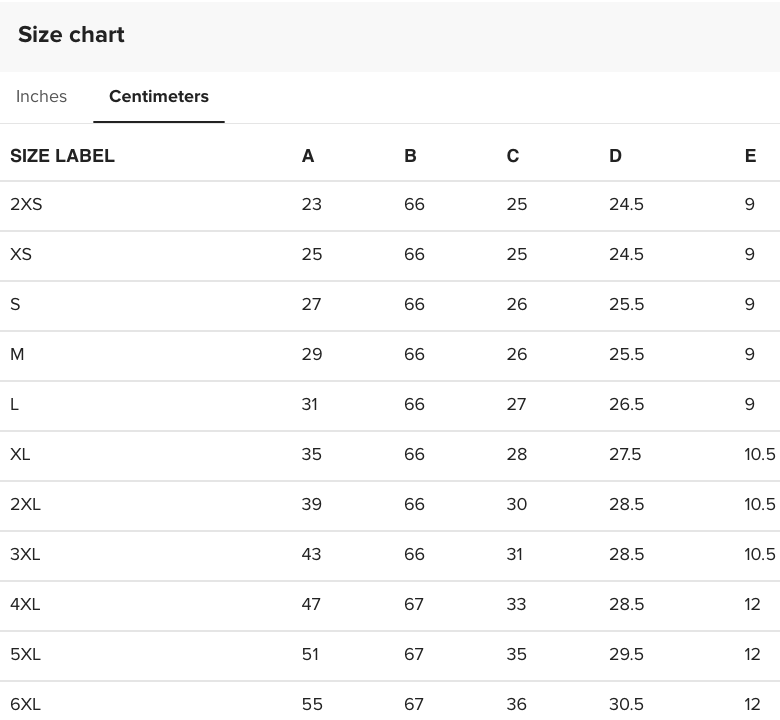Select the XS size label
Screen dimensions: 780x720
click(21, 255)
